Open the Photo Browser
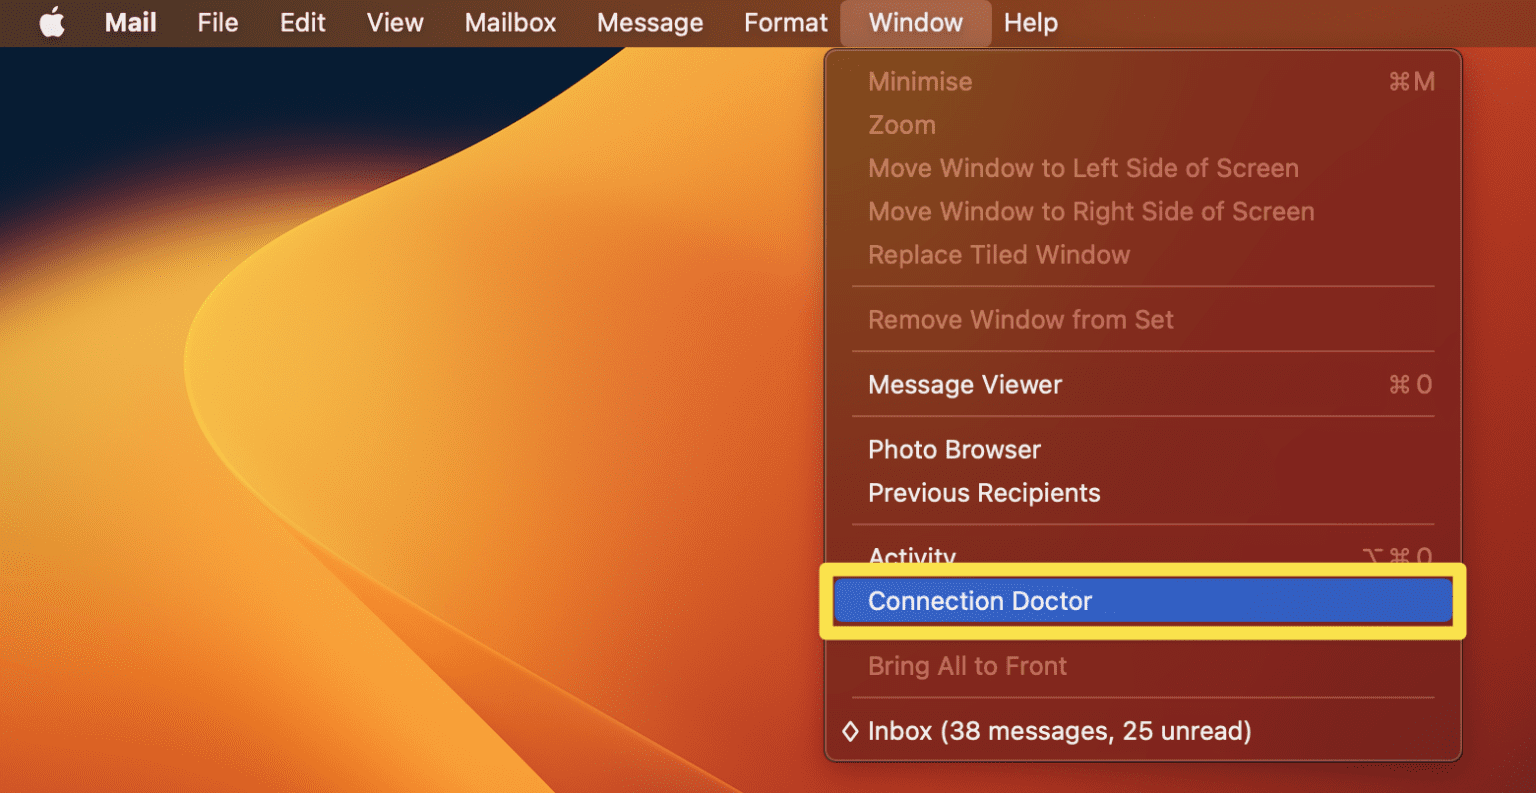 point(953,449)
